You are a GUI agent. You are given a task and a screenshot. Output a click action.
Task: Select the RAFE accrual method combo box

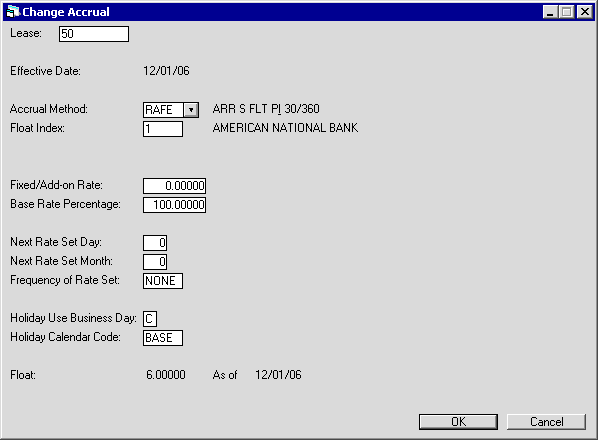(171, 110)
